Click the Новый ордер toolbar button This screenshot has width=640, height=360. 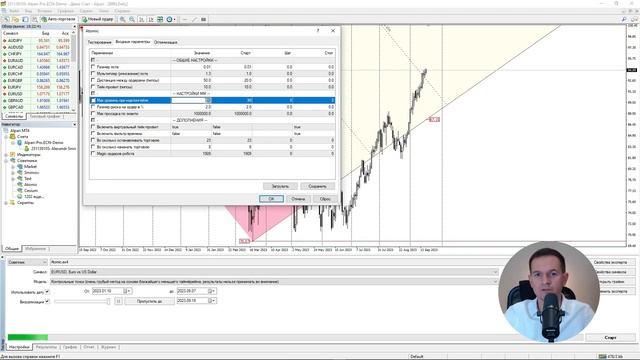(98, 19)
